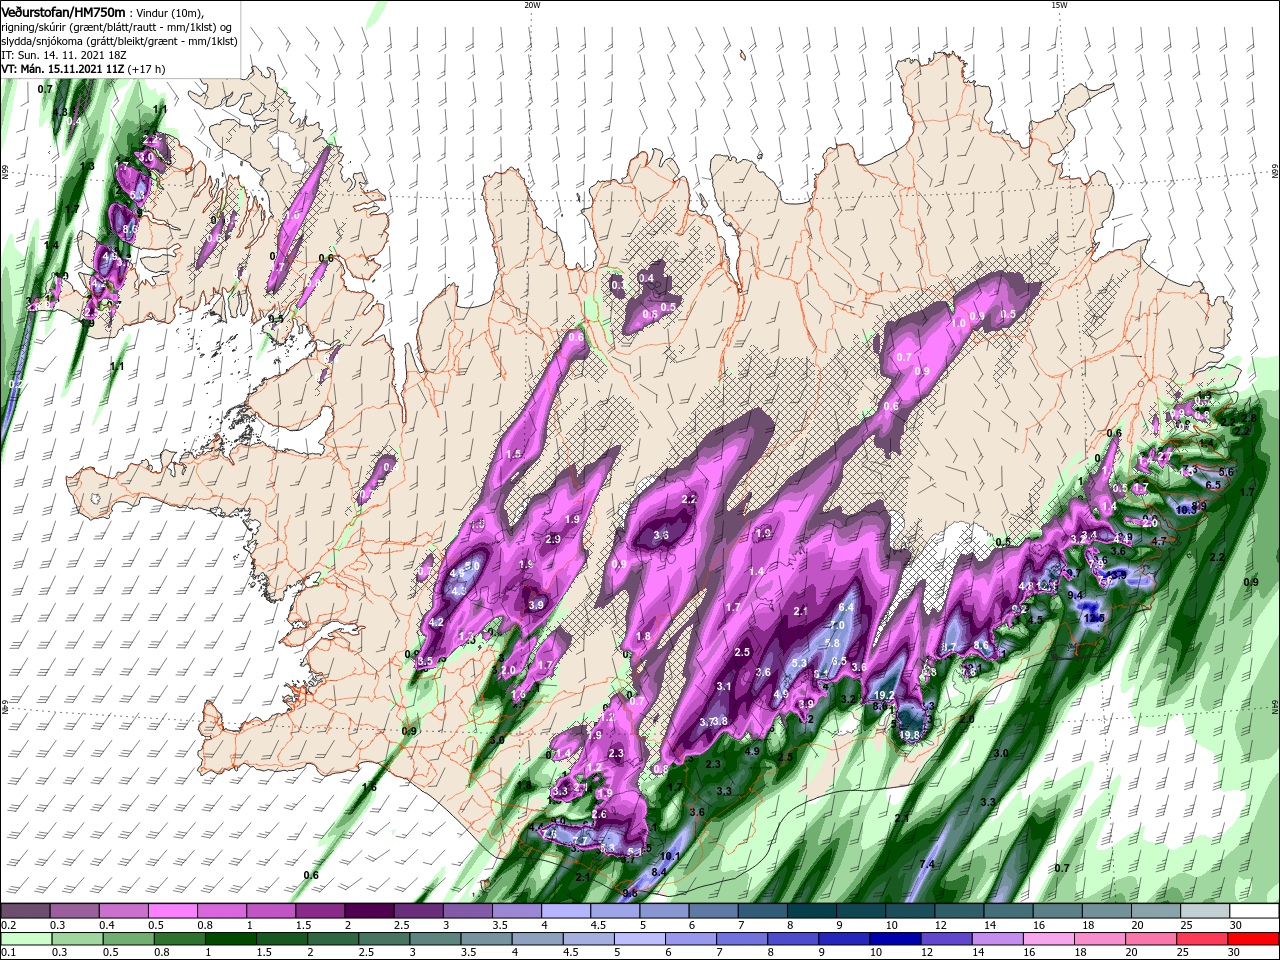
Task: Click the 19.8 precipitation value on the map
Action: tap(909, 735)
